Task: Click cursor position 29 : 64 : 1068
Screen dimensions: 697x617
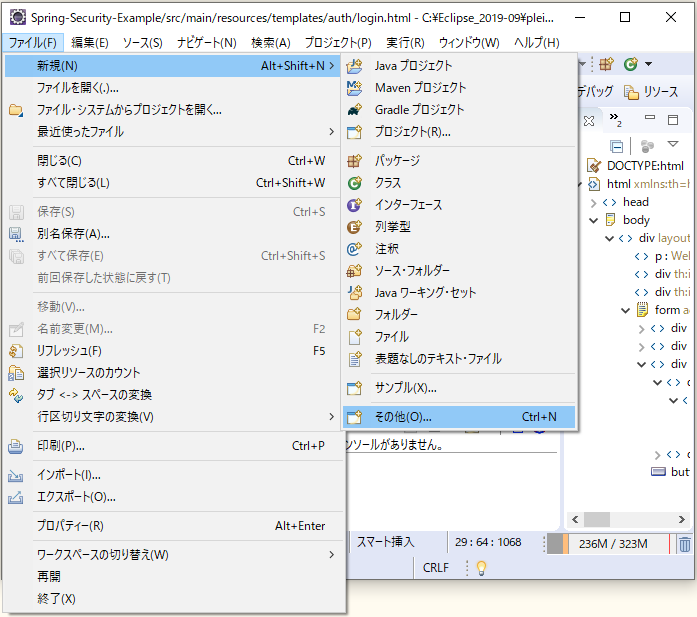Action: 488,542
